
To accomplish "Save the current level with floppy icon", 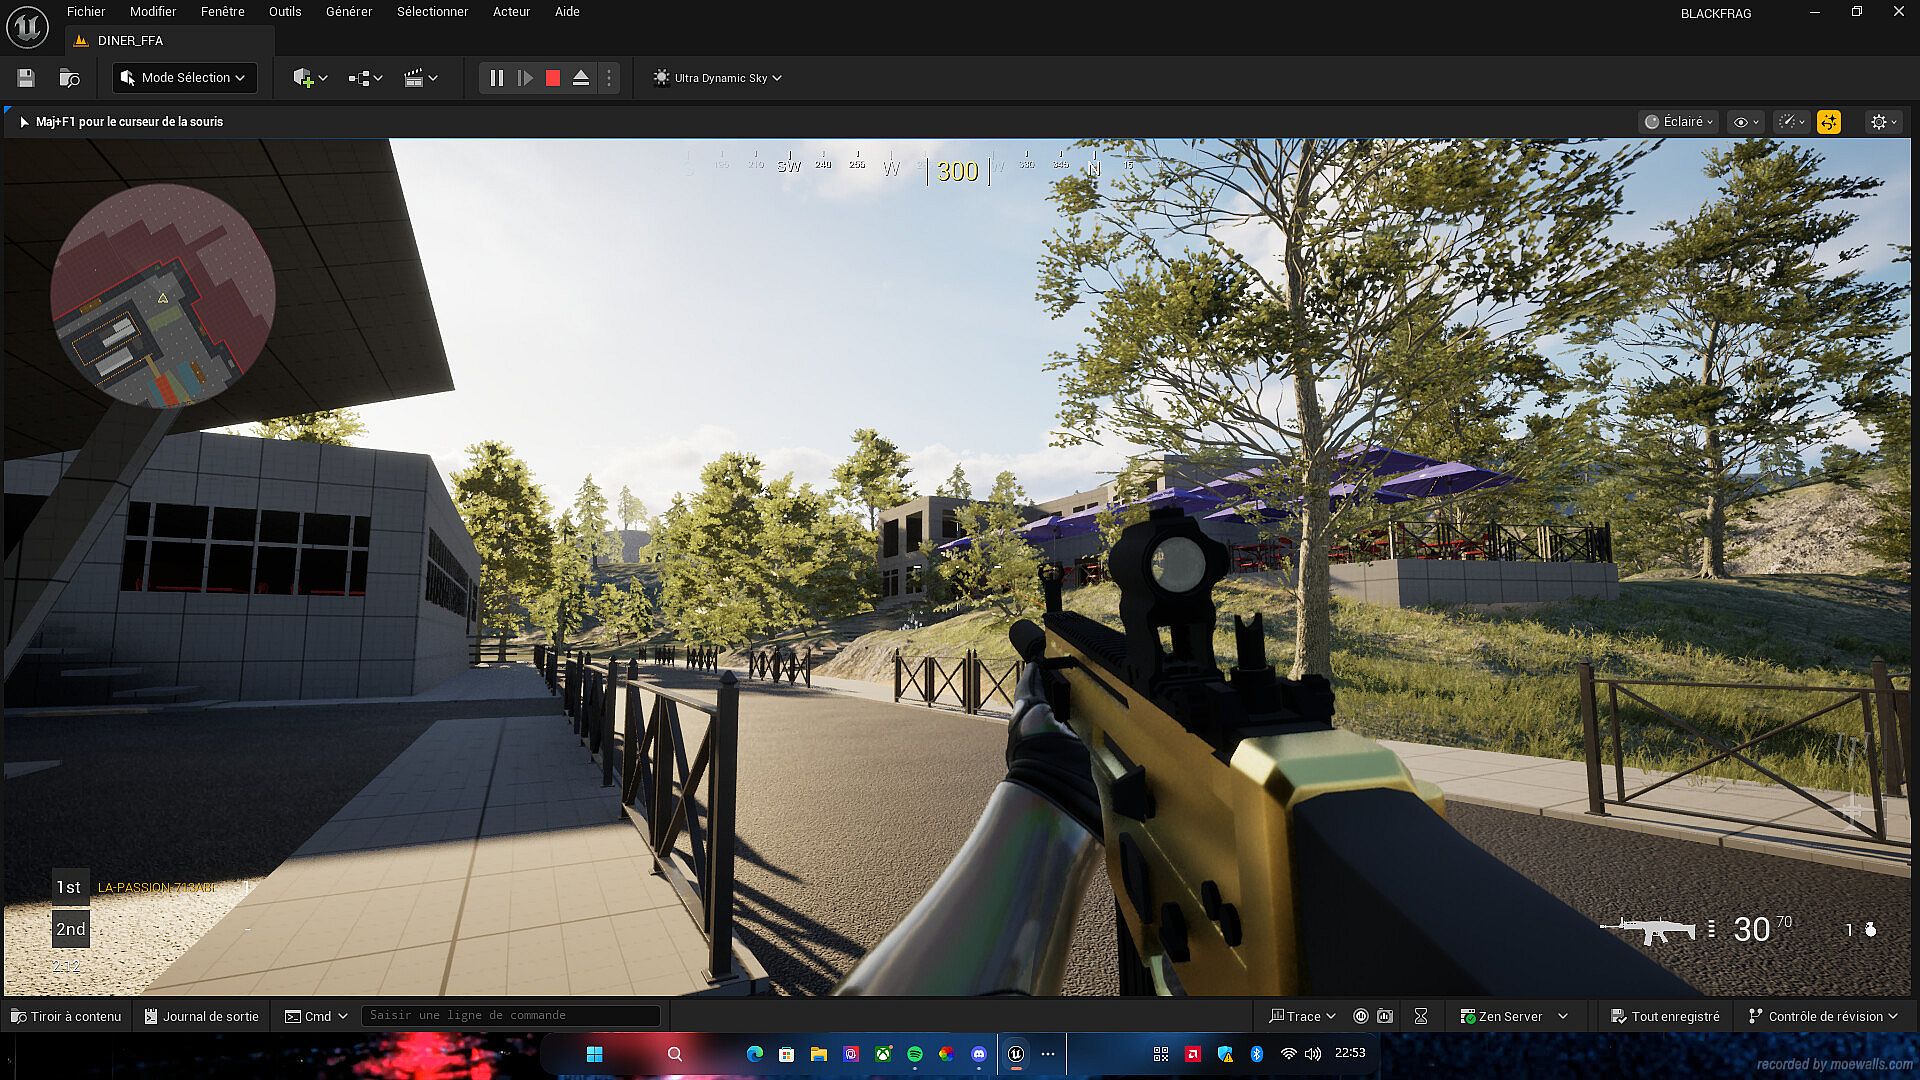I will (26, 78).
